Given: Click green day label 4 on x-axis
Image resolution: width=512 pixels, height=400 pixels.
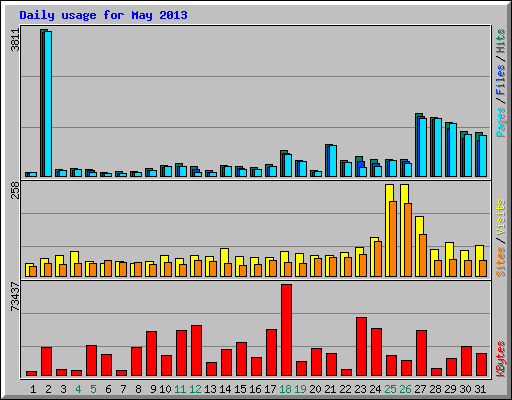Looking at the screenshot, I should coord(78,389).
